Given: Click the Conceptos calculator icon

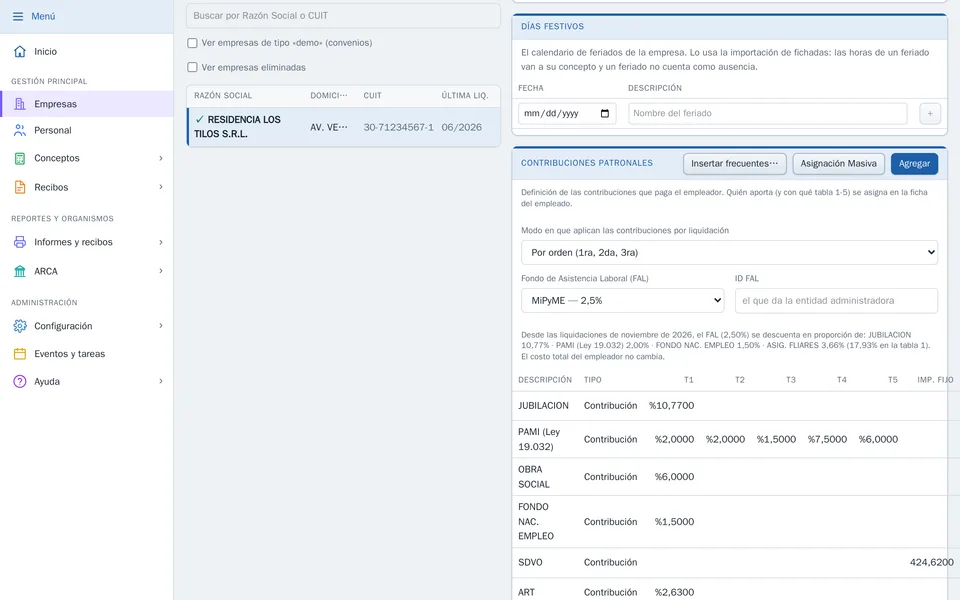Looking at the screenshot, I should point(20,159).
